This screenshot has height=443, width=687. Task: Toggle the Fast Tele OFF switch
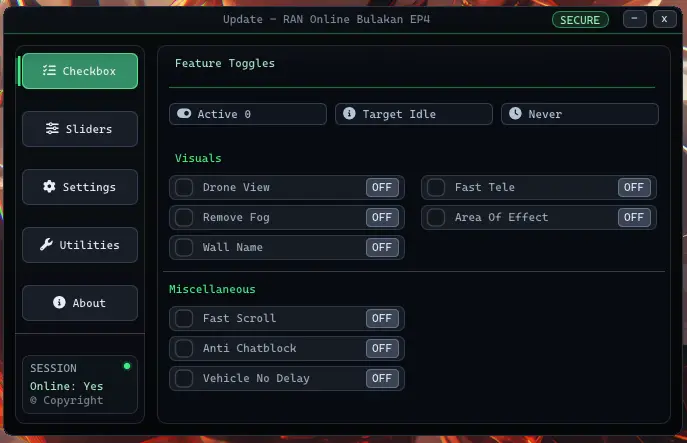(634, 188)
